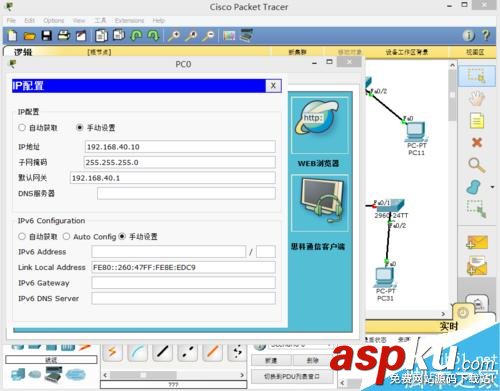
Task: Open the File menu
Action: point(11,20)
